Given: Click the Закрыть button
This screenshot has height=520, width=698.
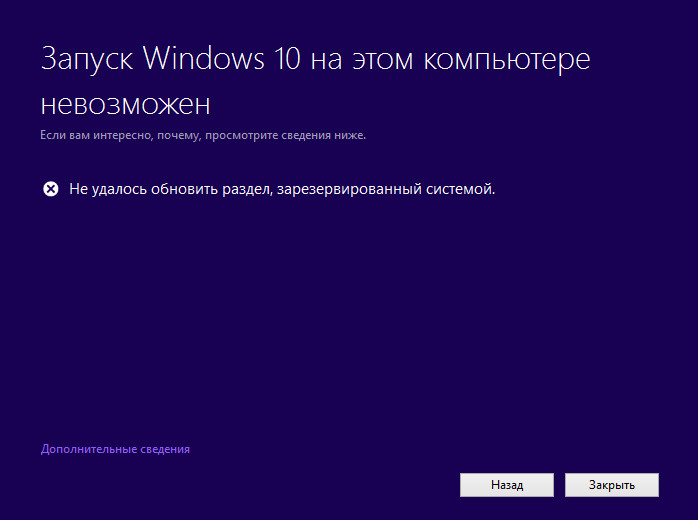Looking at the screenshot, I should click(x=612, y=485).
